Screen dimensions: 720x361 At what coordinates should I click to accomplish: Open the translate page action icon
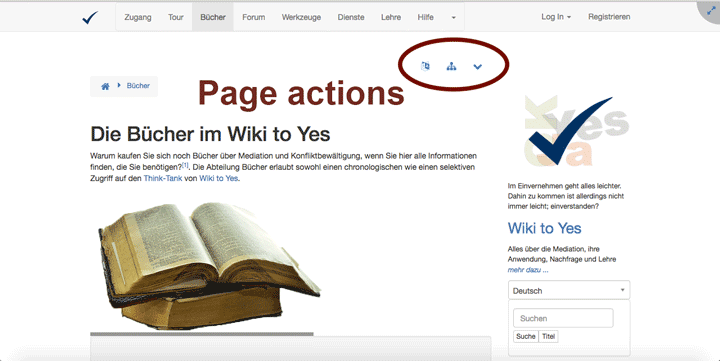coord(425,66)
